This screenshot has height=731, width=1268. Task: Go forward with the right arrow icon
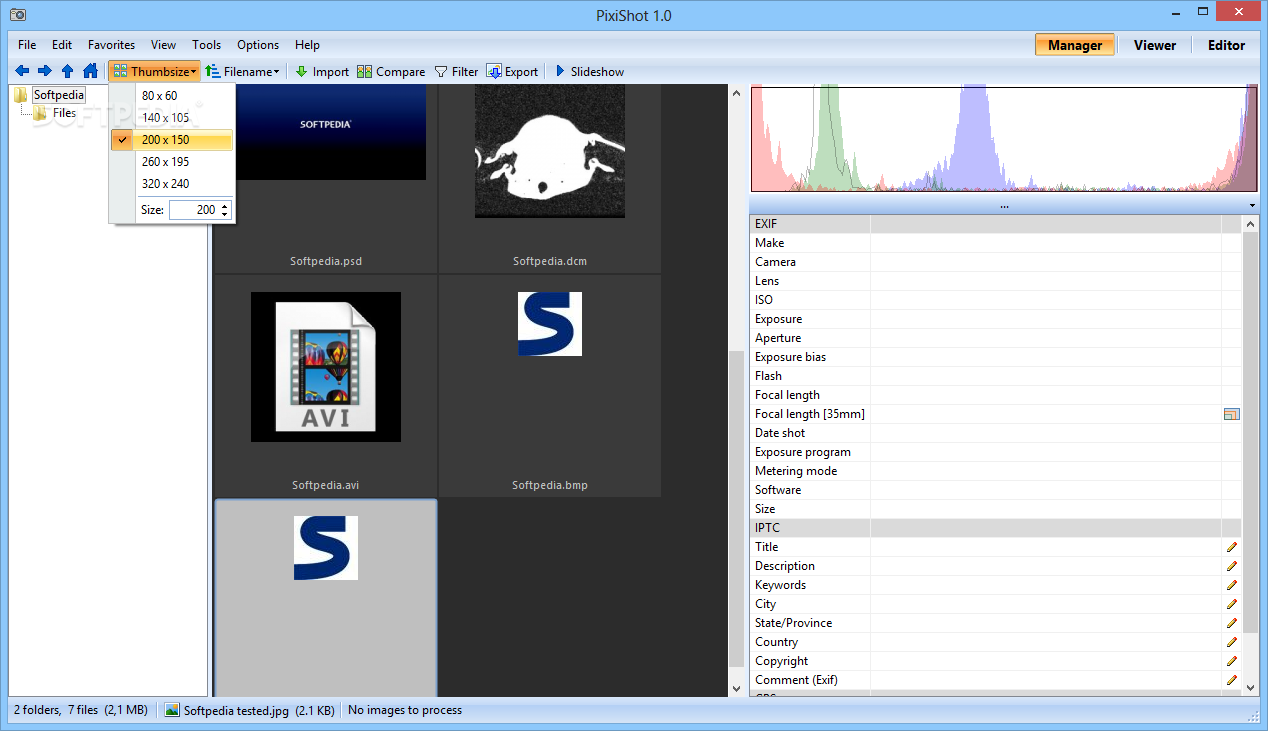pos(44,71)
